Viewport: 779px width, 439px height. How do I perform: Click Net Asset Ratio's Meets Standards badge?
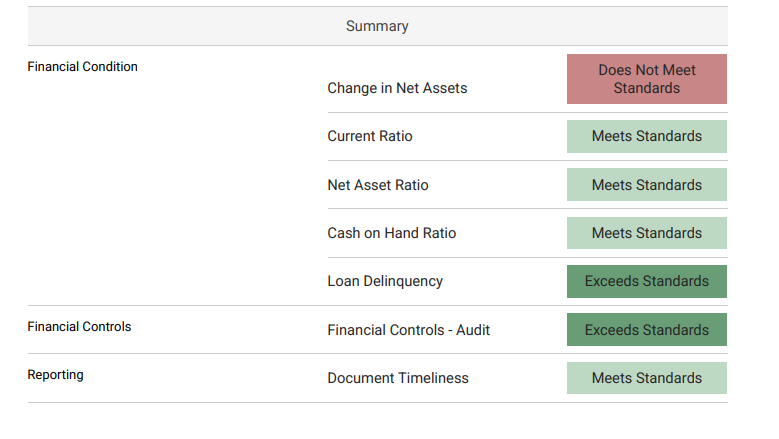coord(647,185)
